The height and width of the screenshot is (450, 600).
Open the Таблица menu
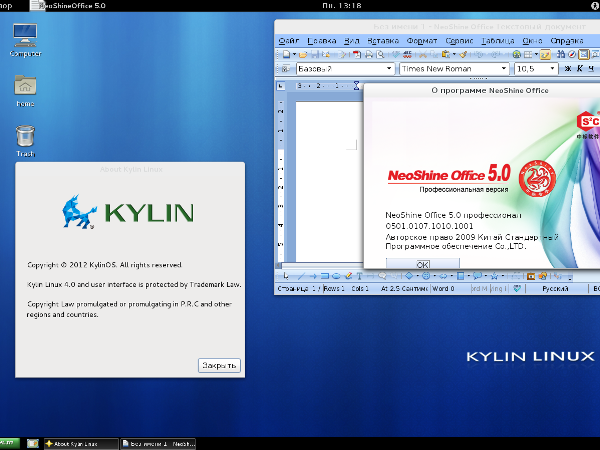(x=496, y=40)
